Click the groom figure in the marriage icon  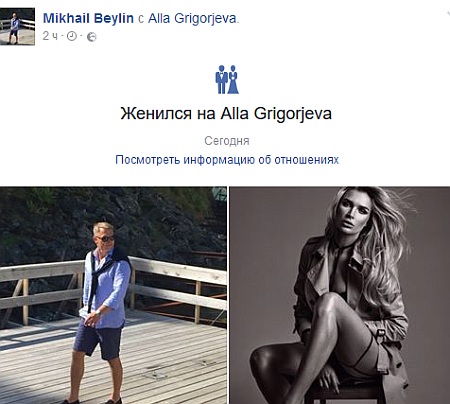221,79
